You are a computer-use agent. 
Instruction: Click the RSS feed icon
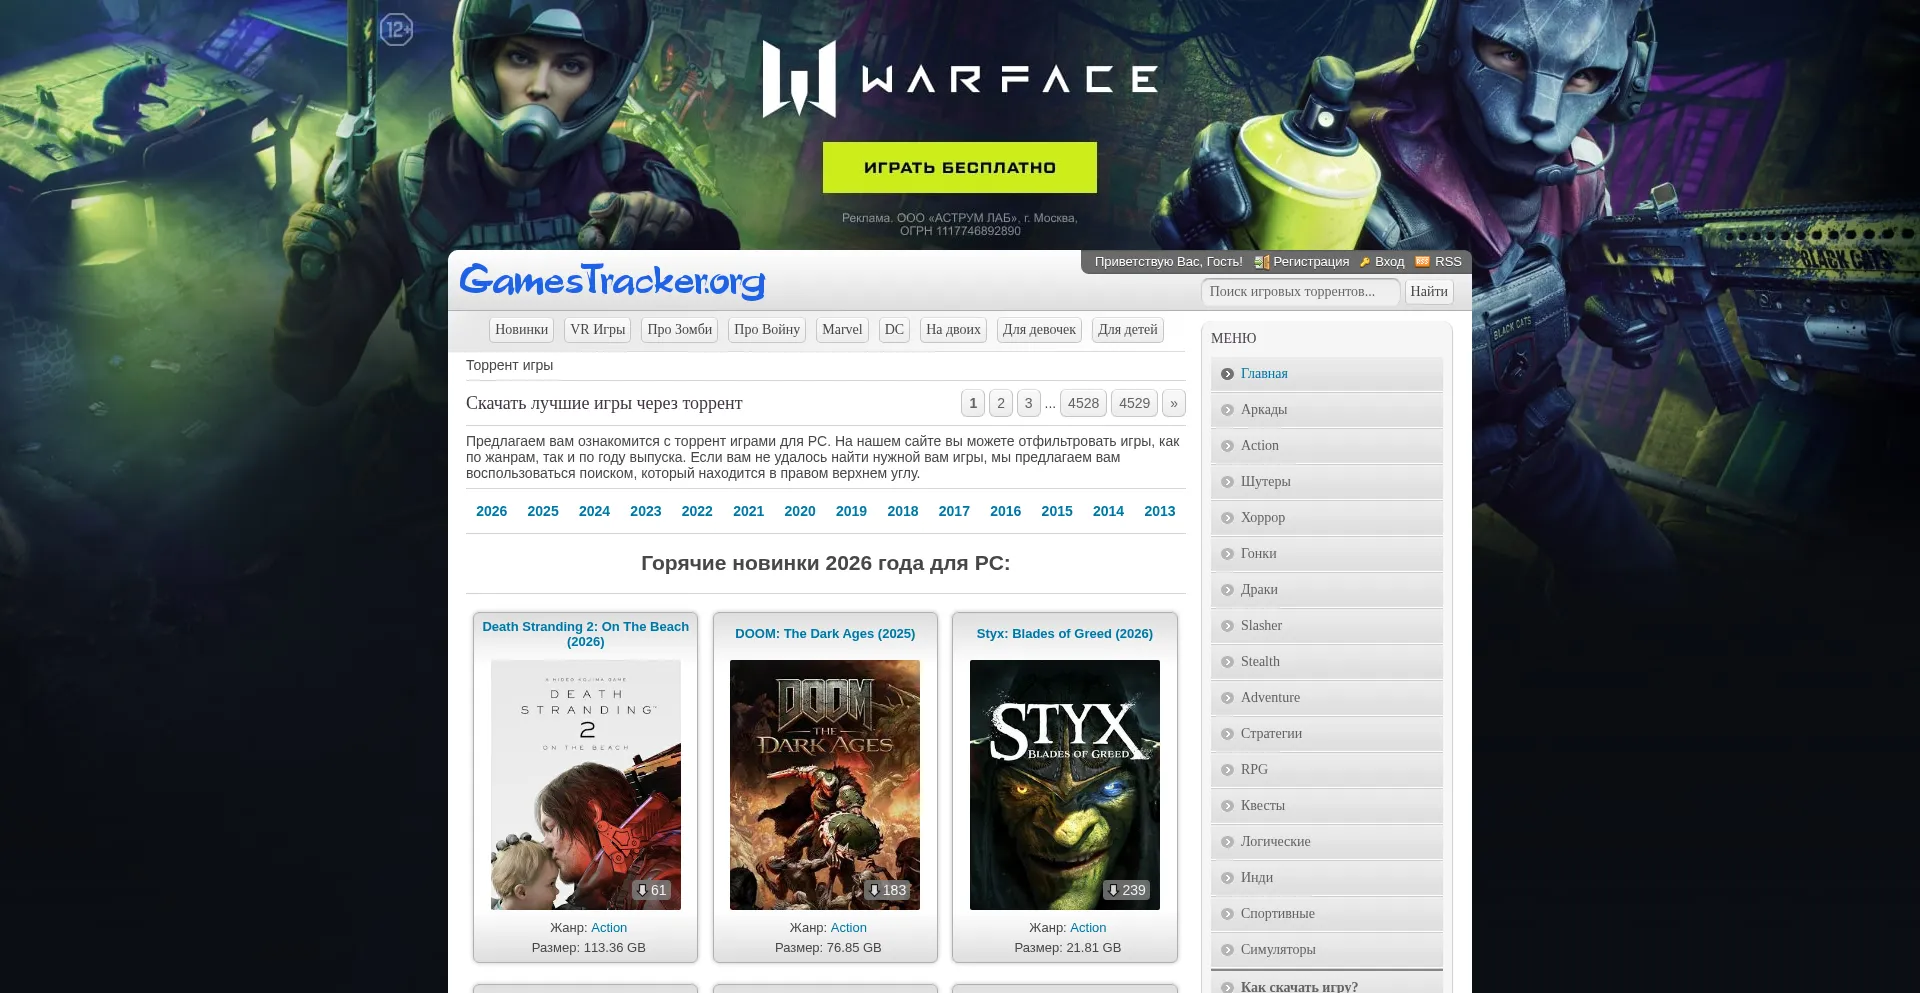tap(1423, 261)
